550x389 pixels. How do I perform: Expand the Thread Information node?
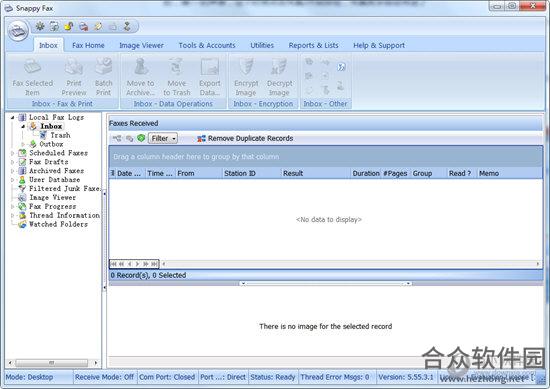point(13,215)
